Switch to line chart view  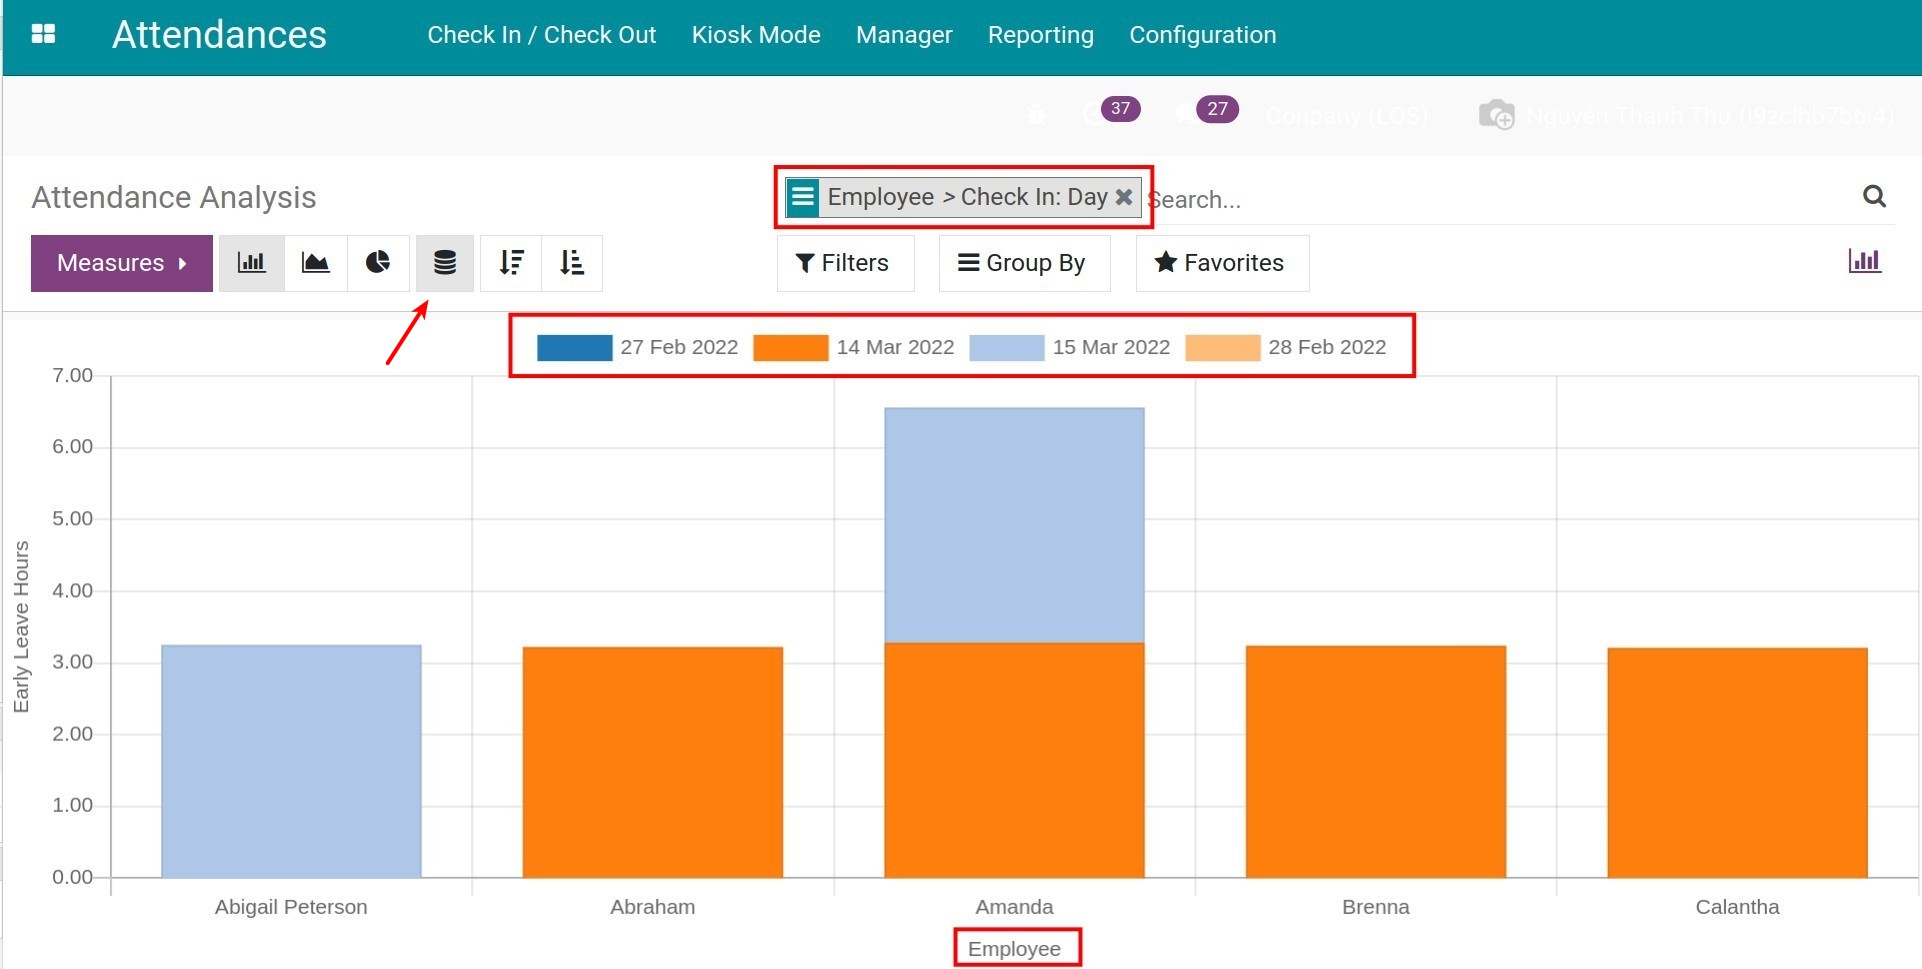(x=316, y=263)
